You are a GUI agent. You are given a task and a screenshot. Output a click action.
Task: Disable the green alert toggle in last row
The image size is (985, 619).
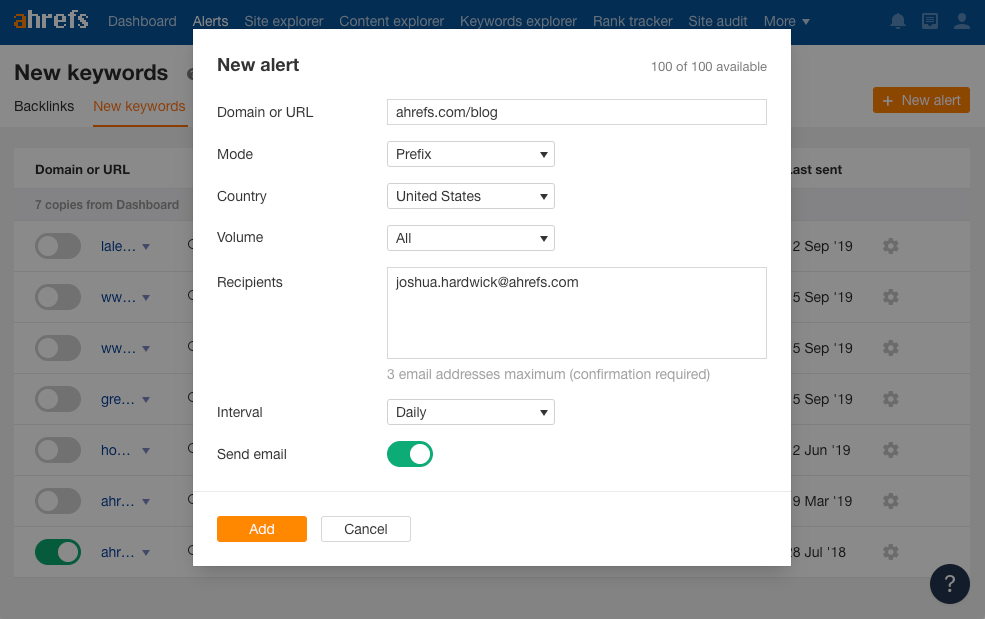(58, 552)
